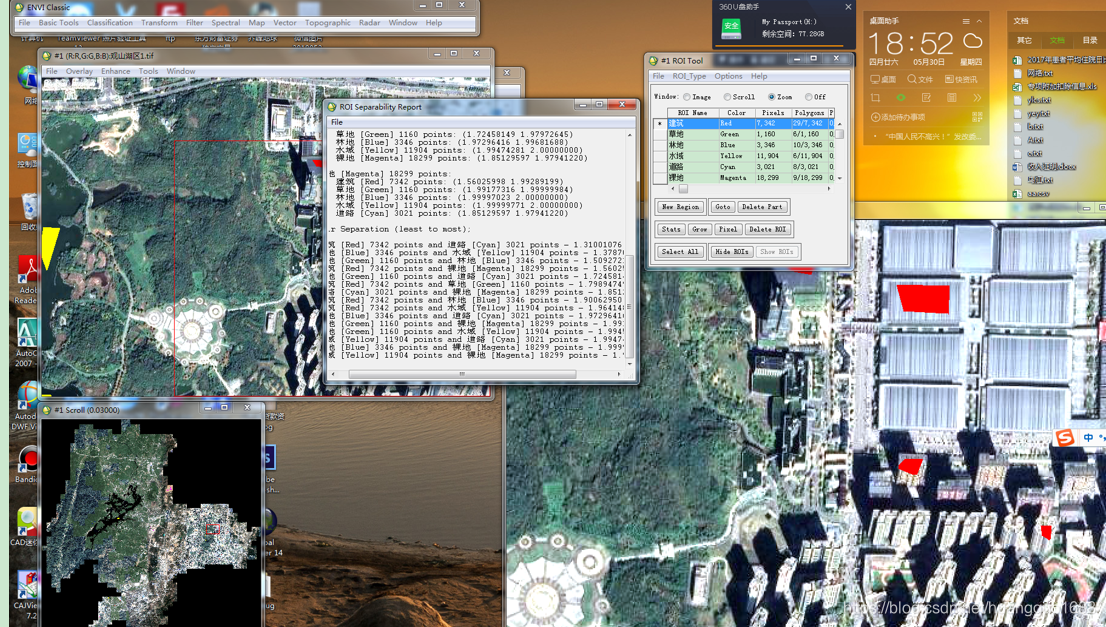Click the Select All button
This screenshot has width=1106, height=627.
(x=680, y=252)
